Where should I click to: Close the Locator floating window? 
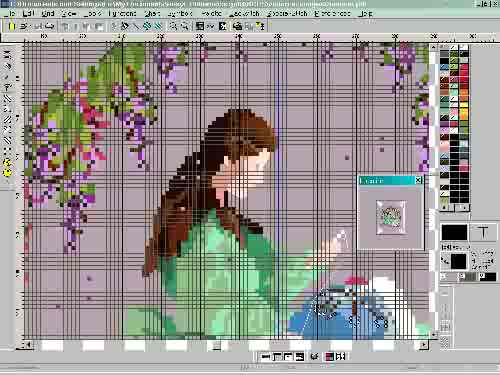coord(418,180)
